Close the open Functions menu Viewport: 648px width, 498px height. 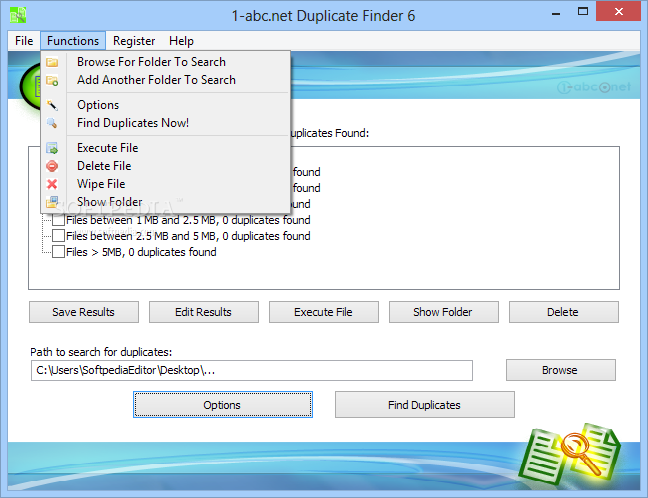73,41
